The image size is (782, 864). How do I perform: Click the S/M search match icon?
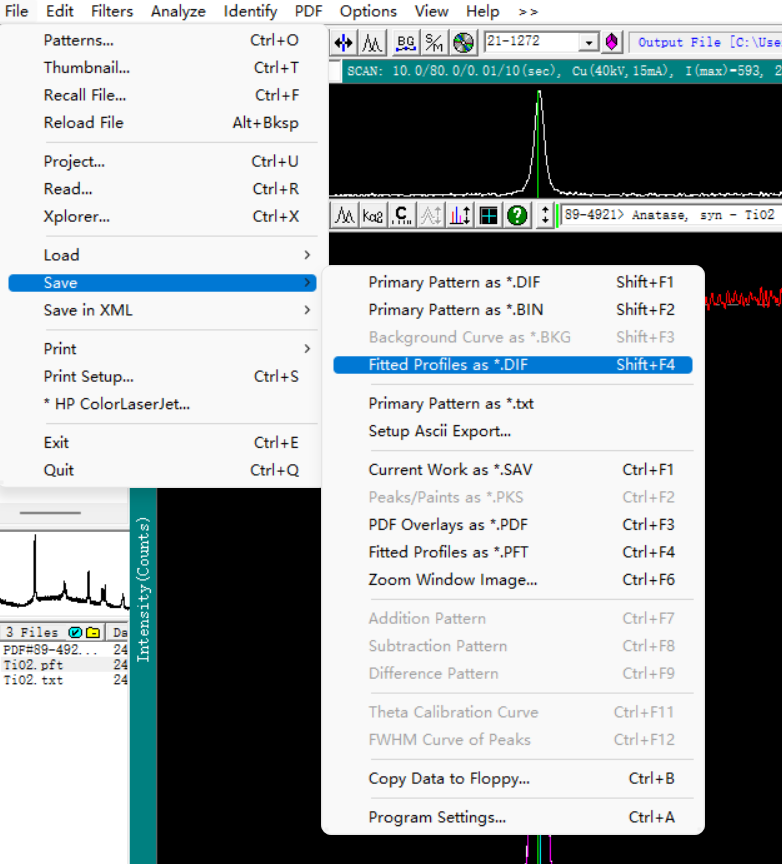434,42
